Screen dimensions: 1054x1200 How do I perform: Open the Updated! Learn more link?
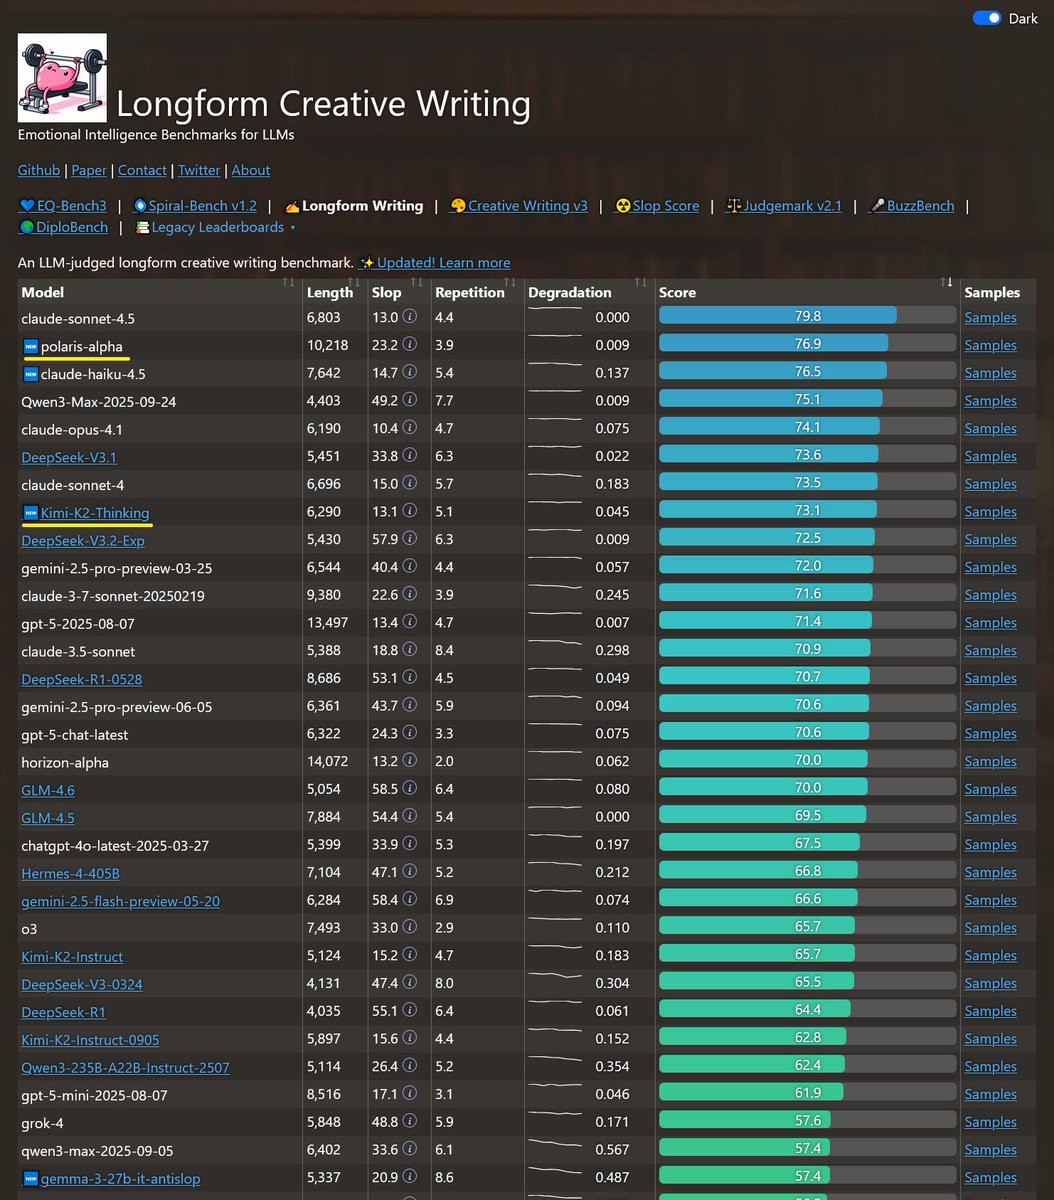pos(435,262)
